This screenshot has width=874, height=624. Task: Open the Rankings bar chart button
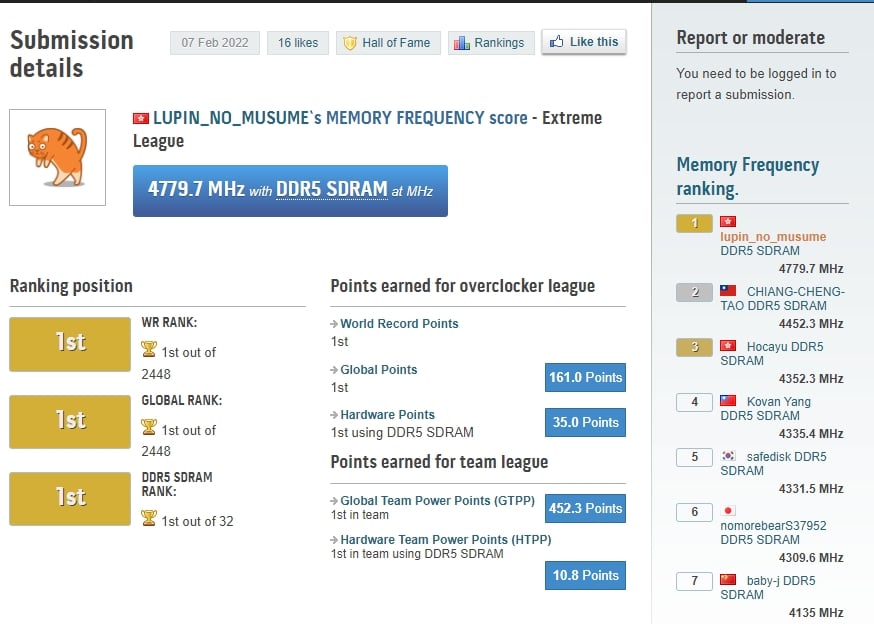pos(488,43)
